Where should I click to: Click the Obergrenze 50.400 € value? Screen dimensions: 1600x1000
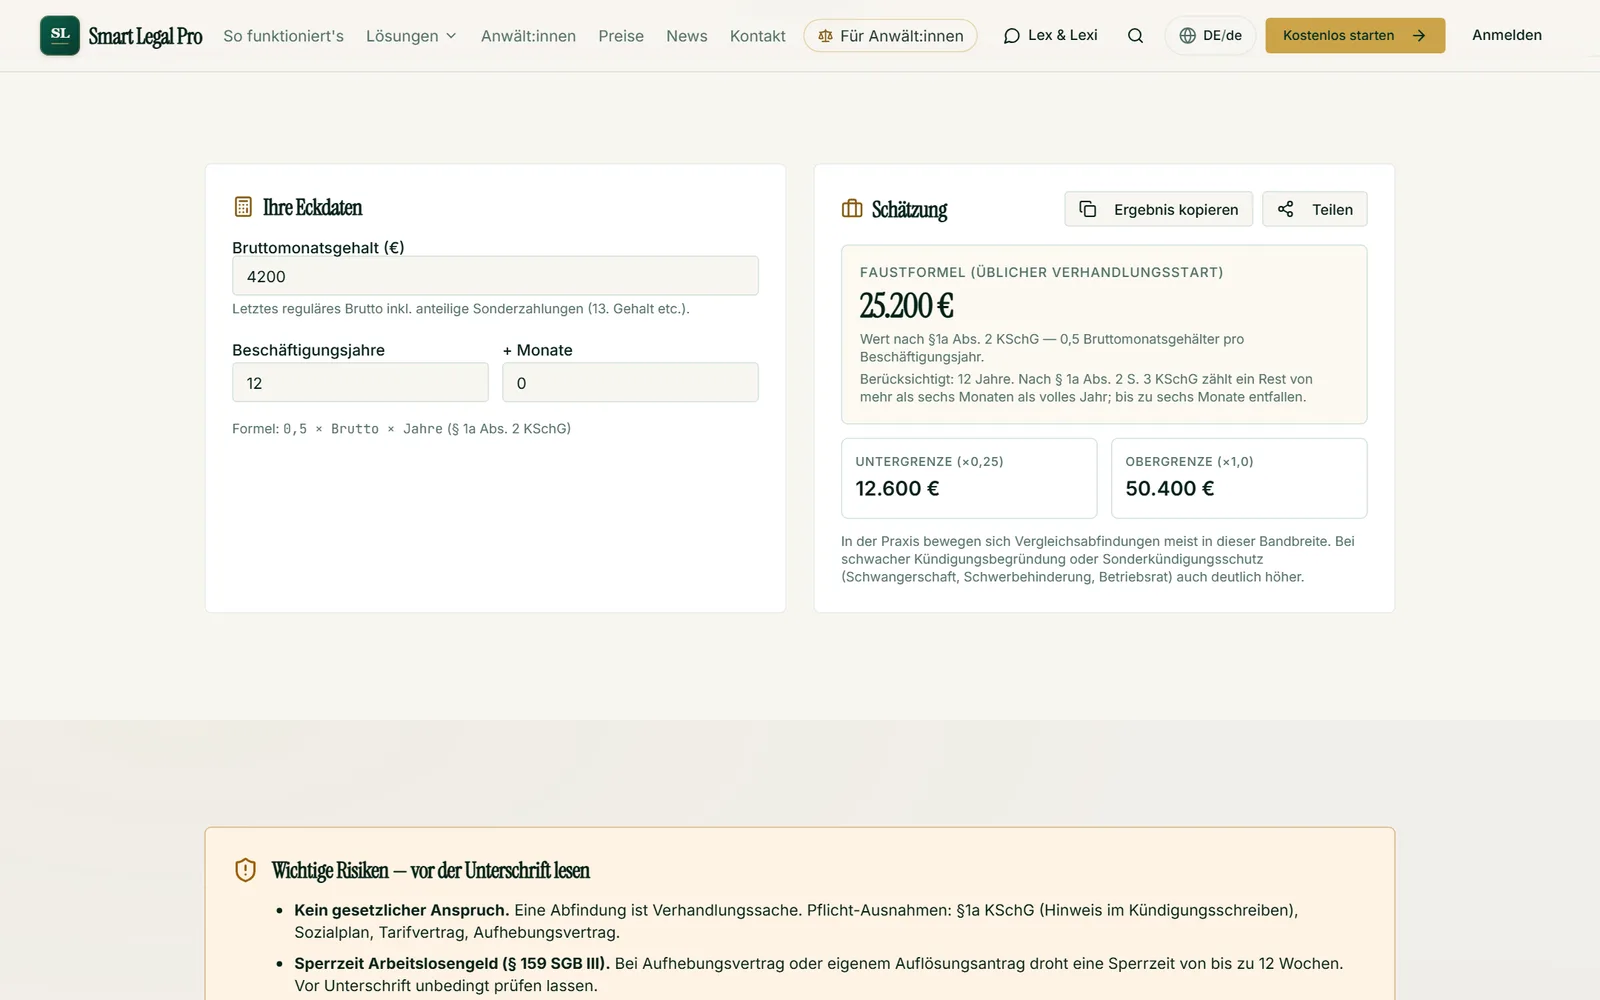pos(1170,488)
